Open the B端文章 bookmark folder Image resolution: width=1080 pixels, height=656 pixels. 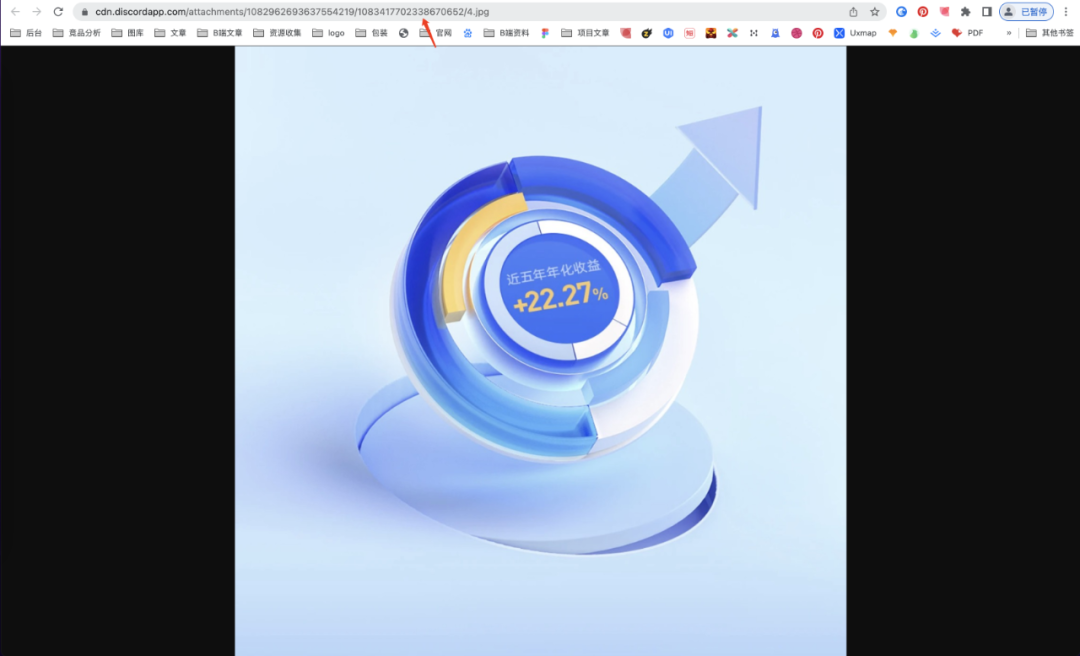click(220, 33)
